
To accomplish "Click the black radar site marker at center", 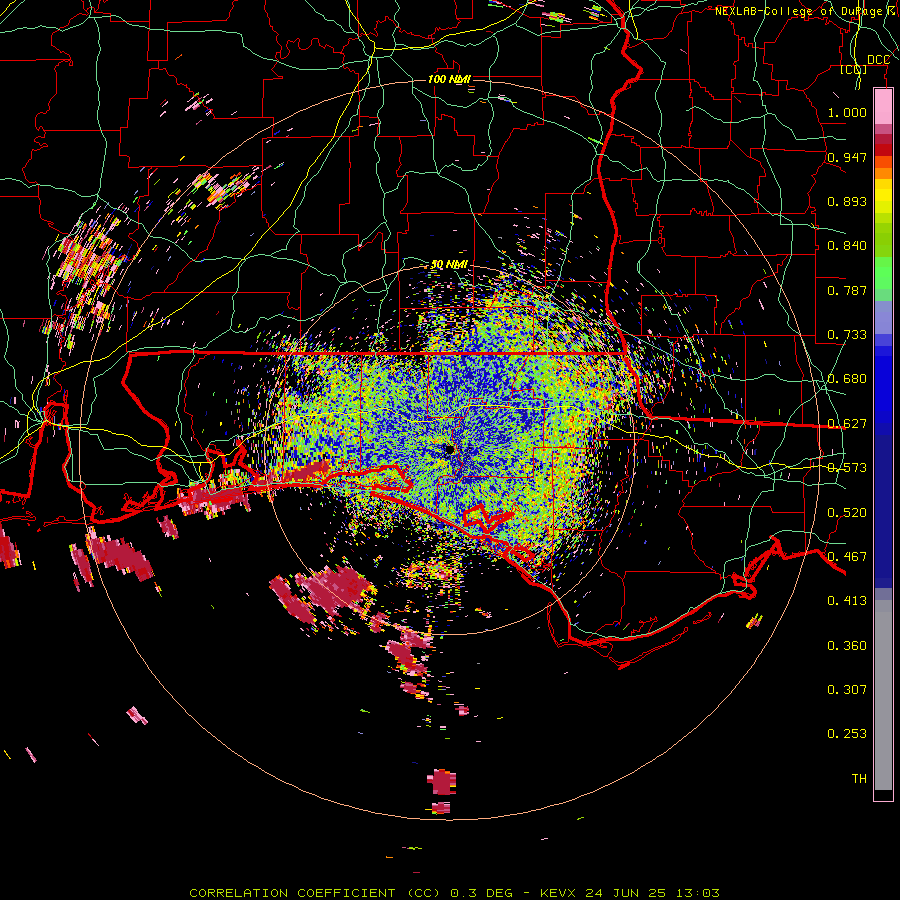I will [x=449, y=449].
